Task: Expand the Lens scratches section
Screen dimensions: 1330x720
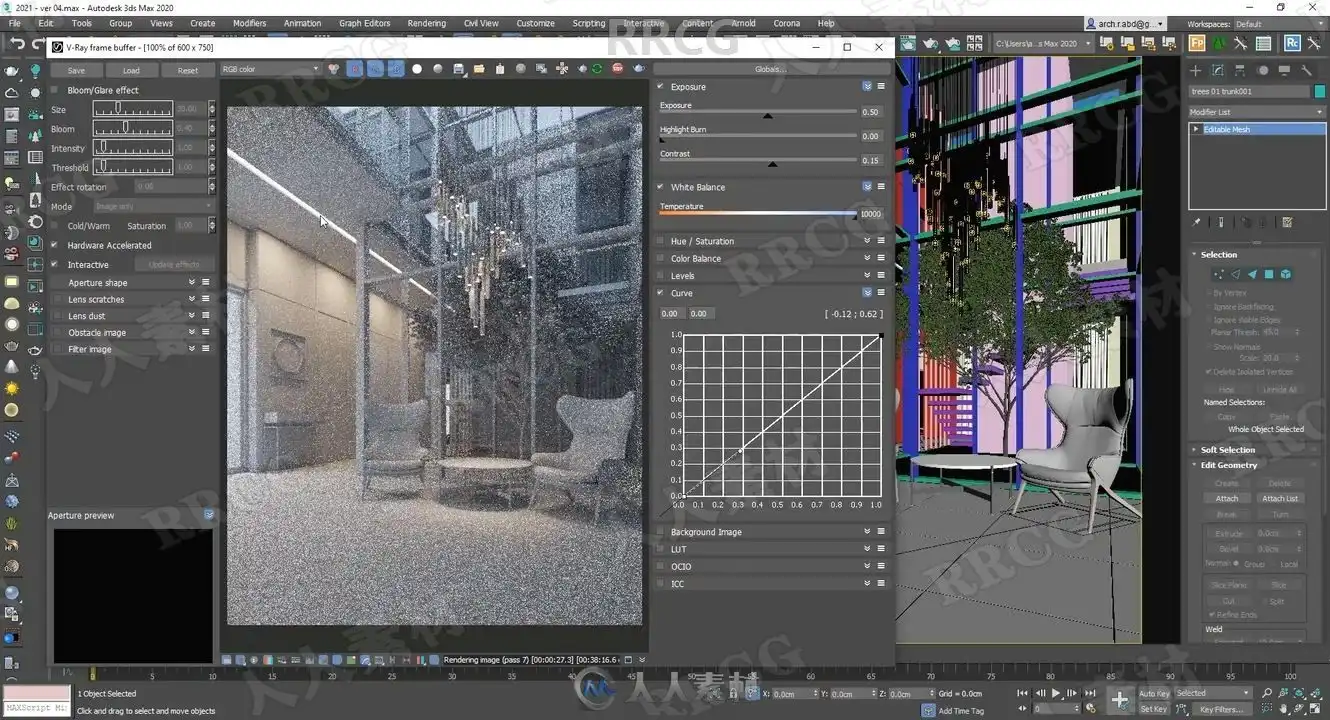Action: 192,299
